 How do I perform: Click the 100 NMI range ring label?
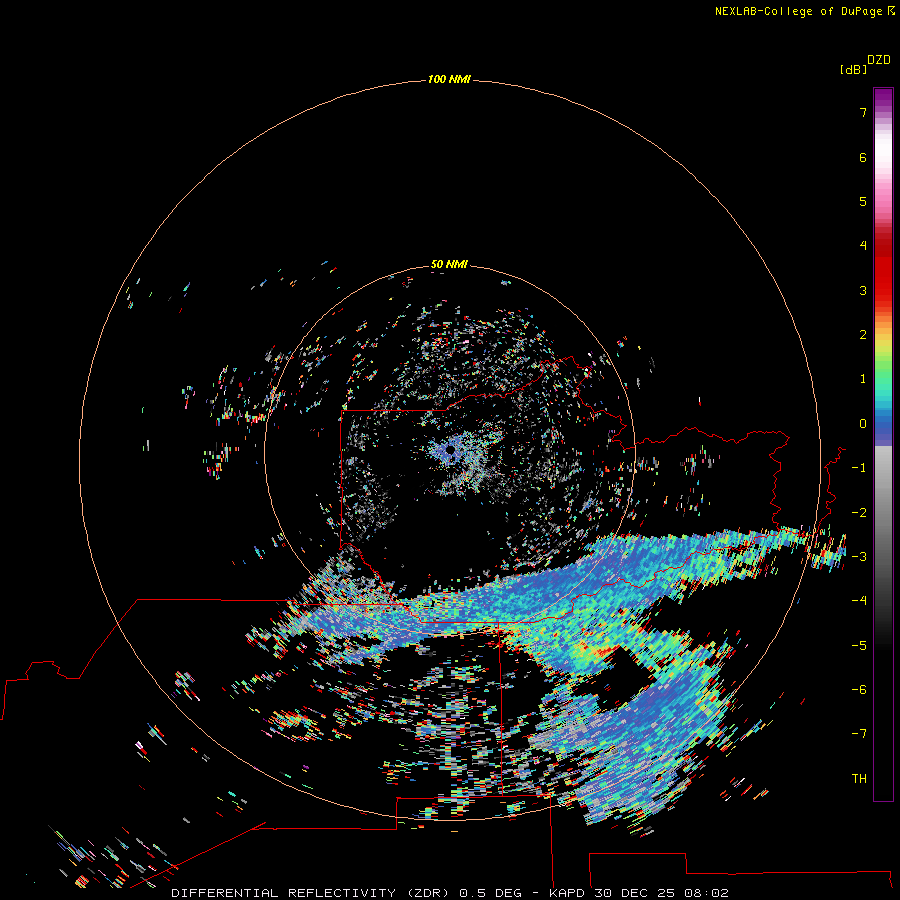pyautogui.click(x=449, y=79)
